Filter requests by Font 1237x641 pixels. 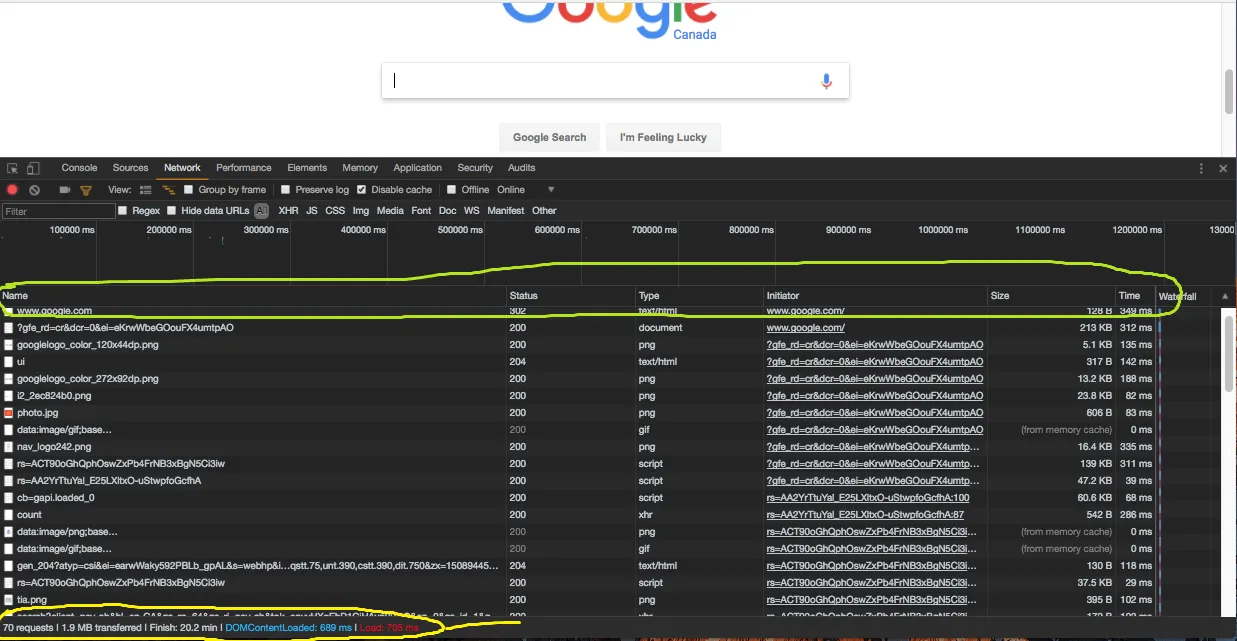421,211
